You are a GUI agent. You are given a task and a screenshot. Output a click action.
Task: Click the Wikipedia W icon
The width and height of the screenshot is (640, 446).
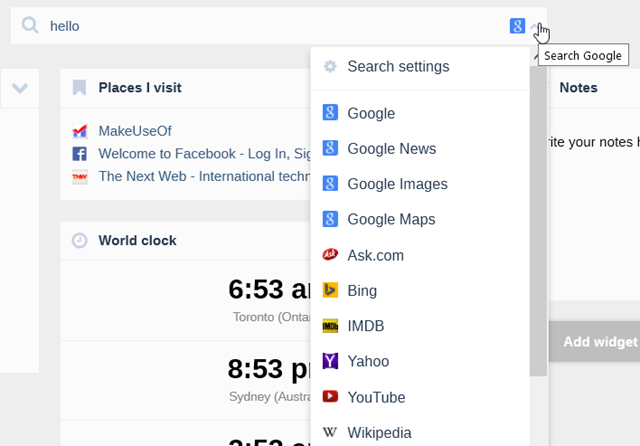click(x=331, y=433)
